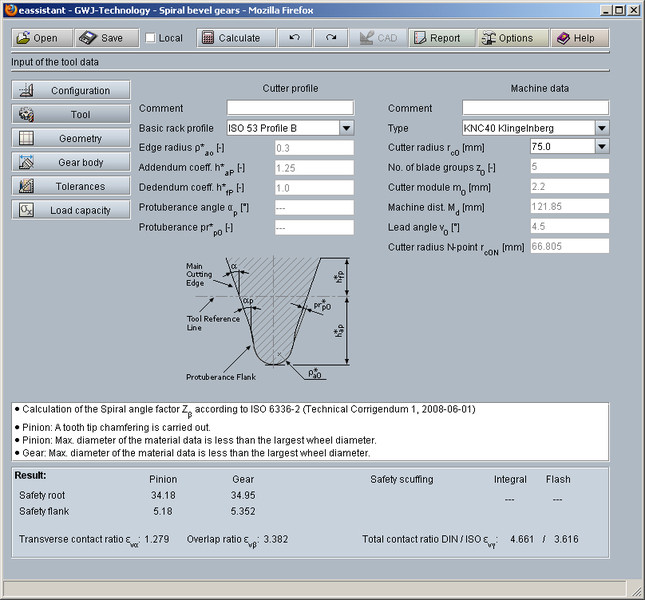This screenshot has height=600, width=645.
Task: Select the Tolerances section
Action: pyautogui.click(x=72, y=186)
